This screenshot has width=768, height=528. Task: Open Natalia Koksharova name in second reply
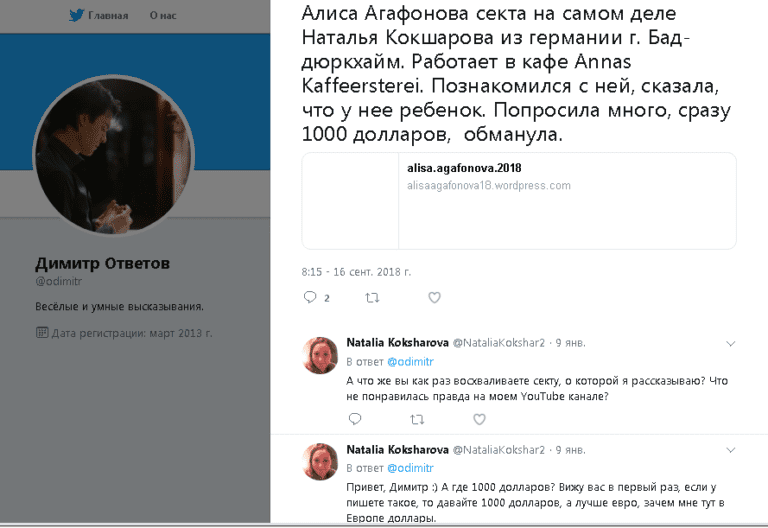[397, 449]
